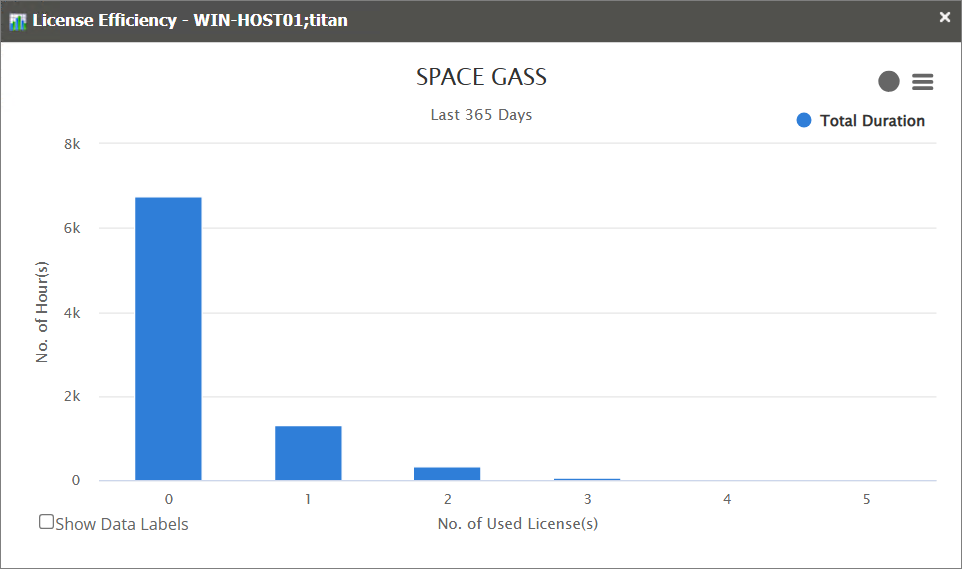
Task: Close the License Efficiency window
Action: (x=945, y=17)
